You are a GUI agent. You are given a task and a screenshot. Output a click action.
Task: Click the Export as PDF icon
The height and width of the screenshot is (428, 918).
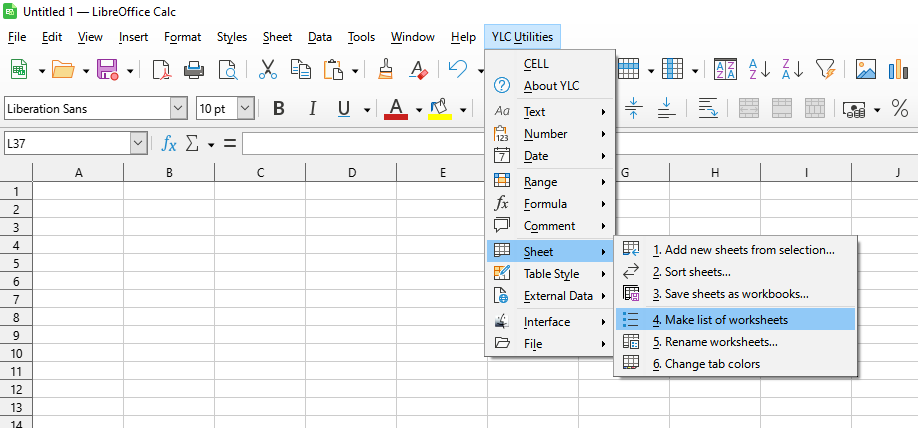coord(162,69)
